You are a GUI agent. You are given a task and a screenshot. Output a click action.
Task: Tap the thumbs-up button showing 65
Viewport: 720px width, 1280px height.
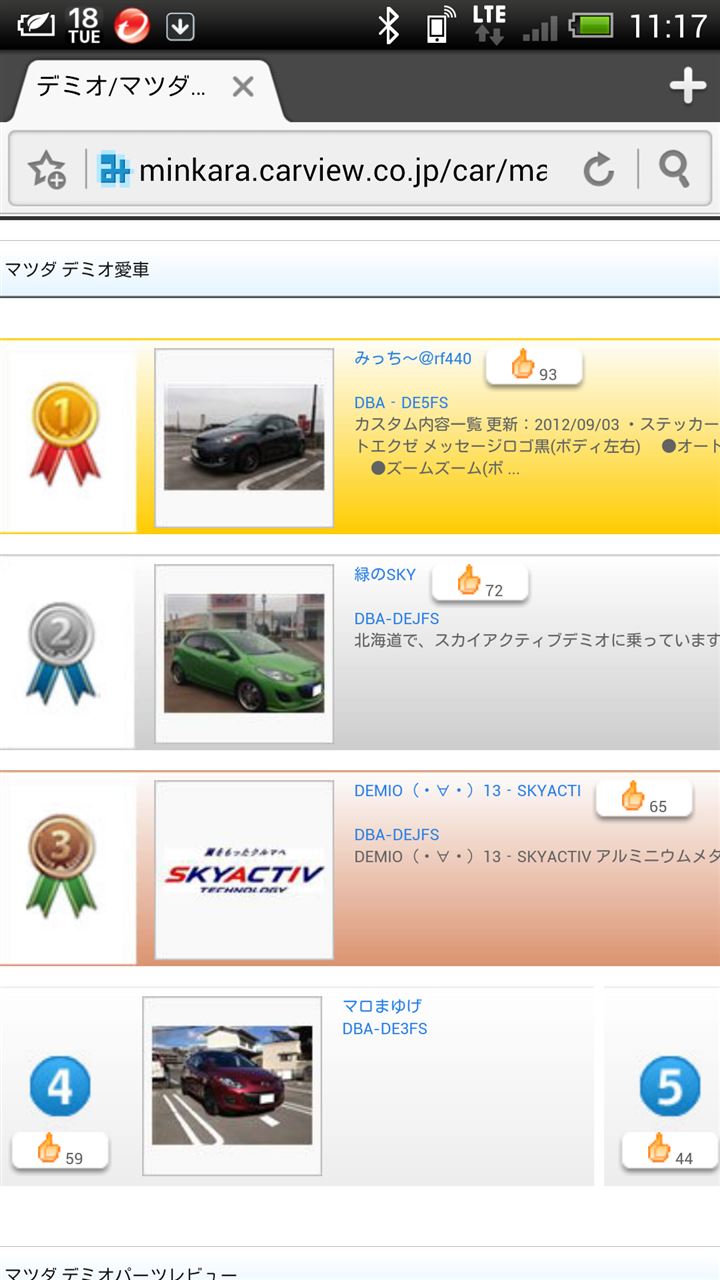pos(644,798)
